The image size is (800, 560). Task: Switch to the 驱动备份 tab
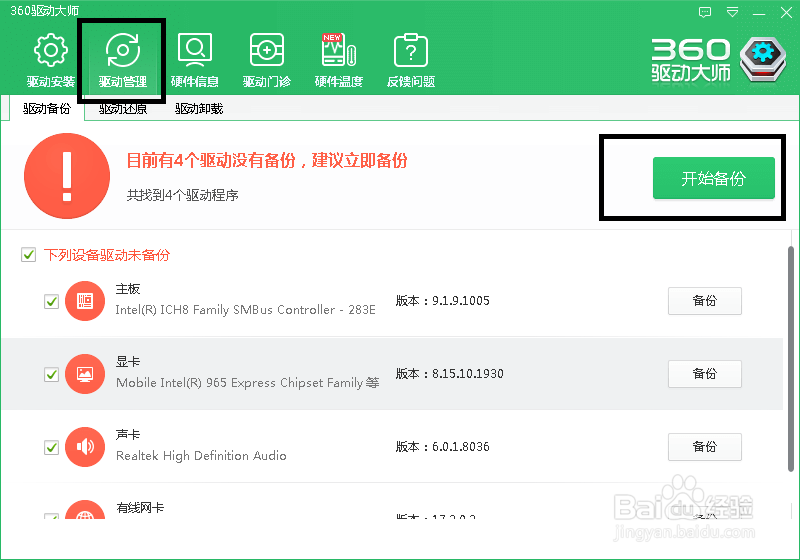46,109
